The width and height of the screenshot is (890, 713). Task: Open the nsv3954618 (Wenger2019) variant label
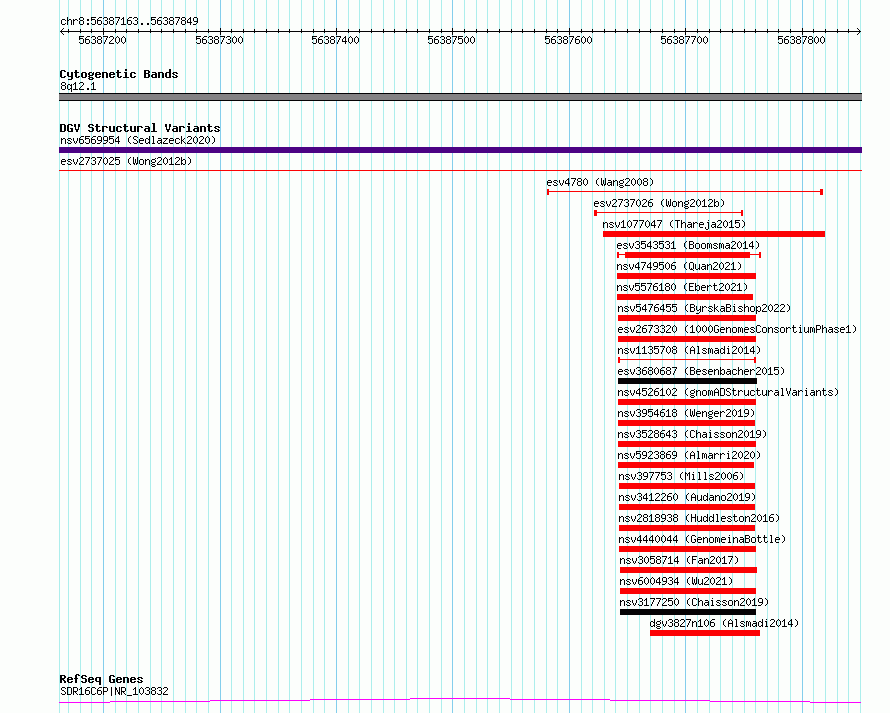tap(686, 413)
